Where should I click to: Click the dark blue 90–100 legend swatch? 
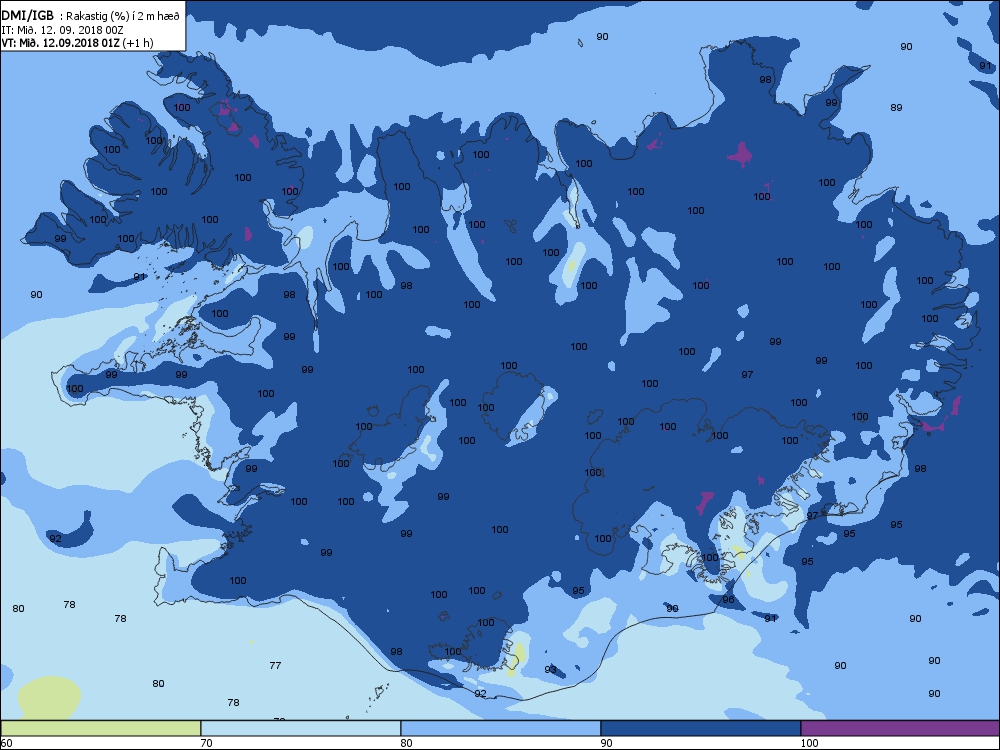click(x=700, y=728)
